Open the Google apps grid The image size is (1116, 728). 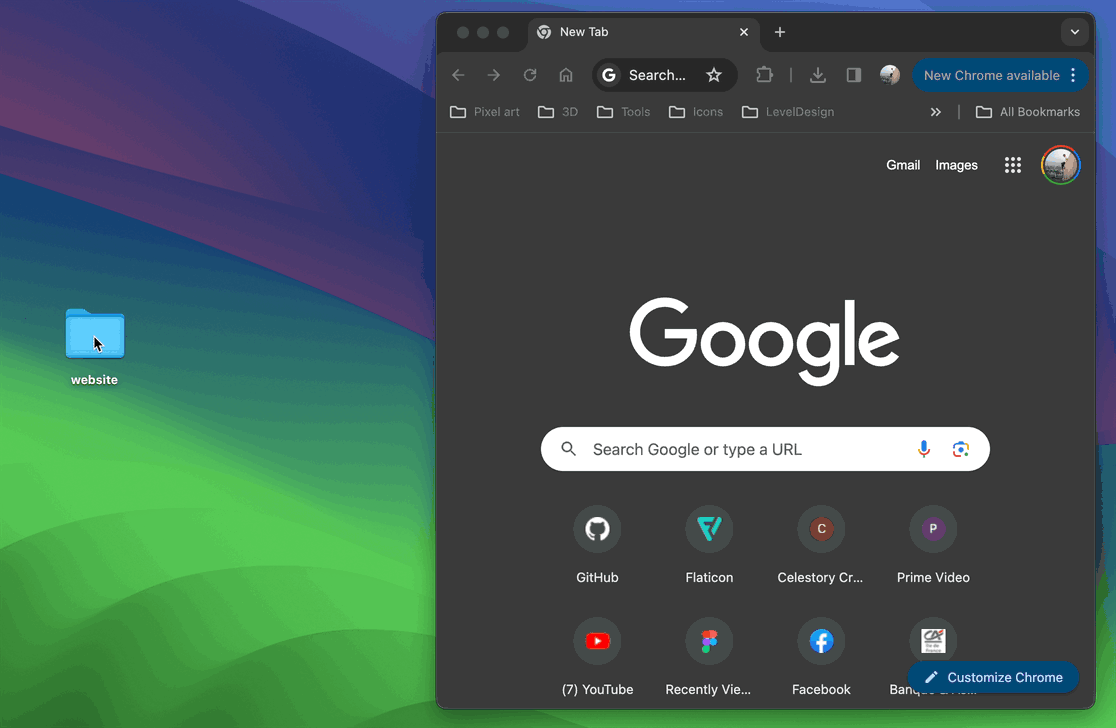1013,165
